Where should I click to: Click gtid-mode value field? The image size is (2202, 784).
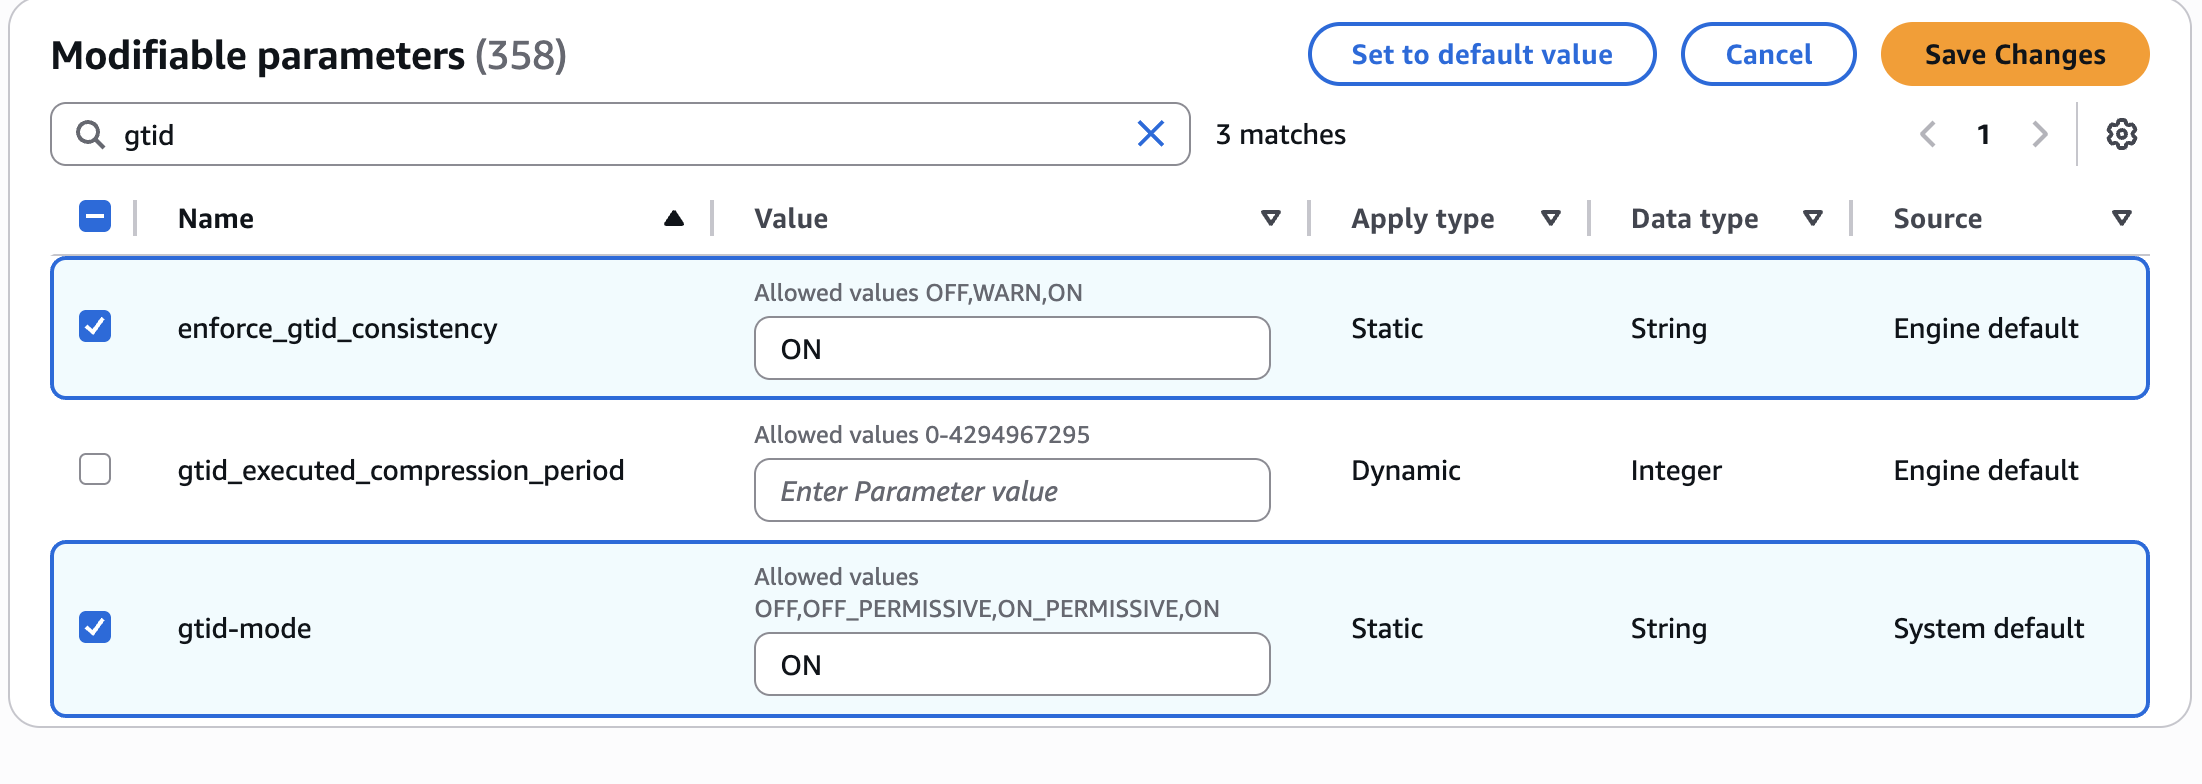(1012, 664)
